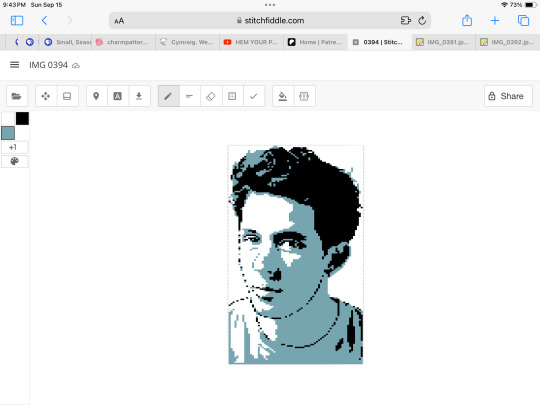Open the color palette icon
Viewport: 540px width, 405px height.
click(14, 161)
